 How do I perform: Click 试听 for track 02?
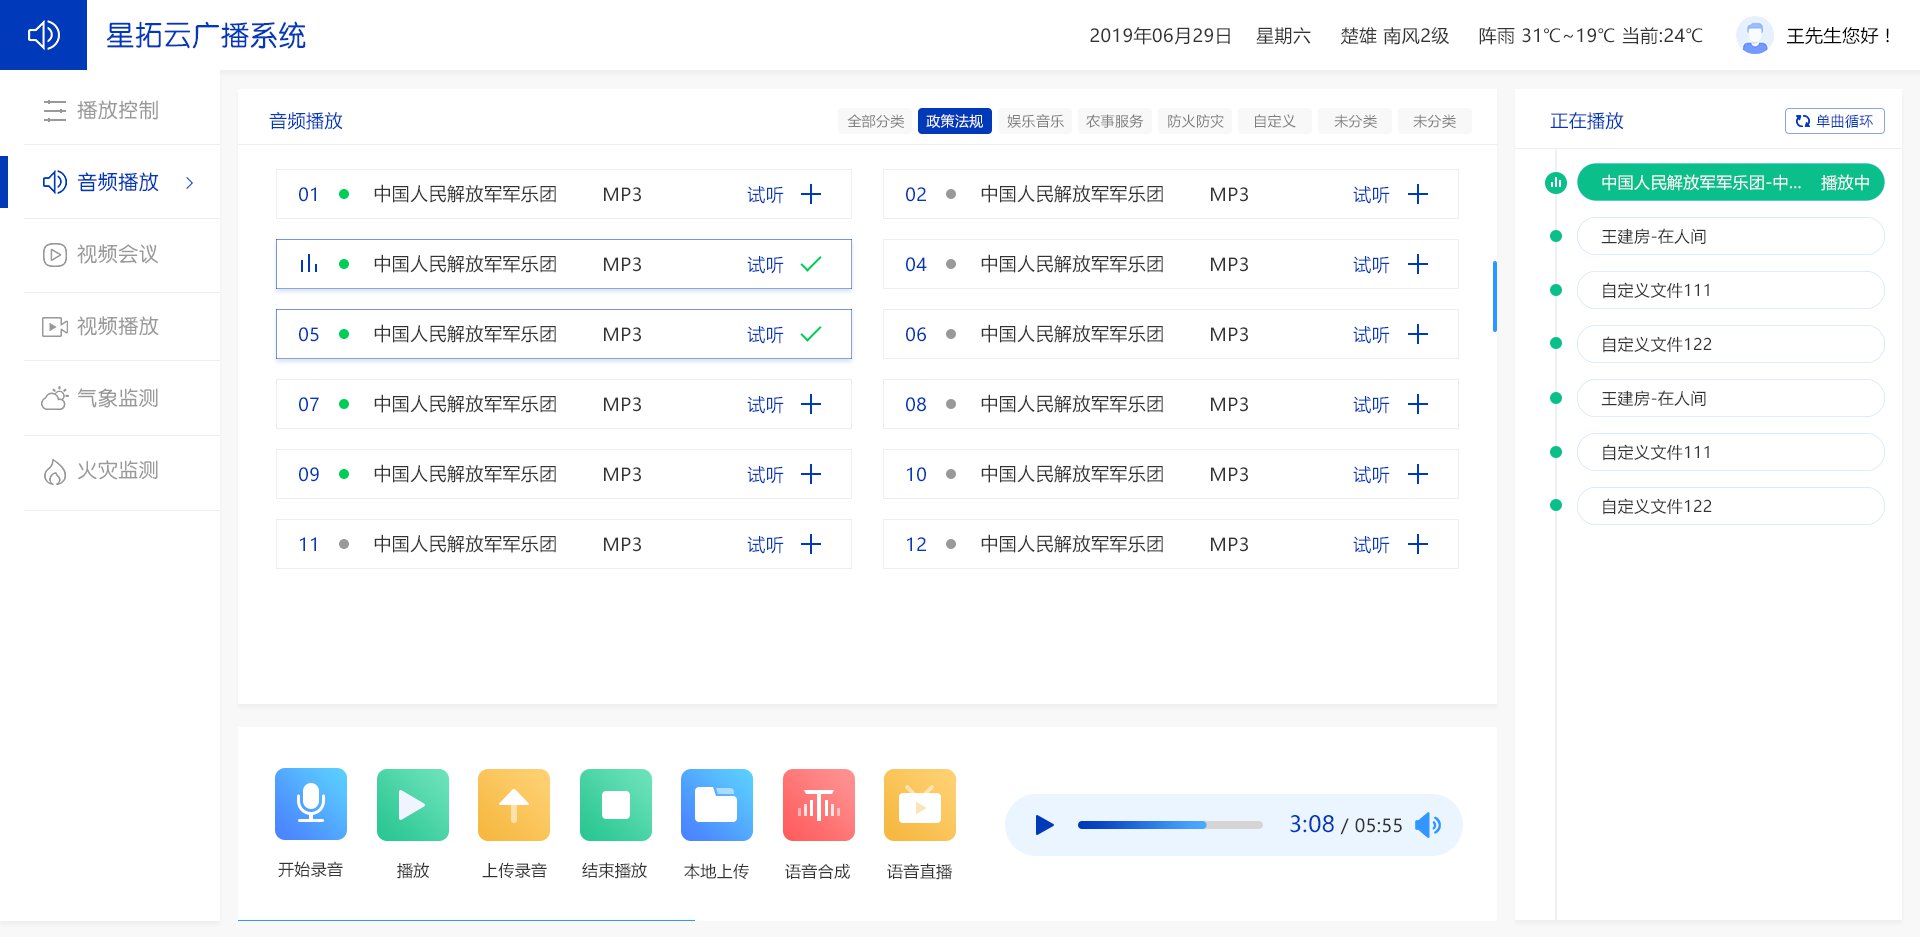click(x=1371, y=195)
